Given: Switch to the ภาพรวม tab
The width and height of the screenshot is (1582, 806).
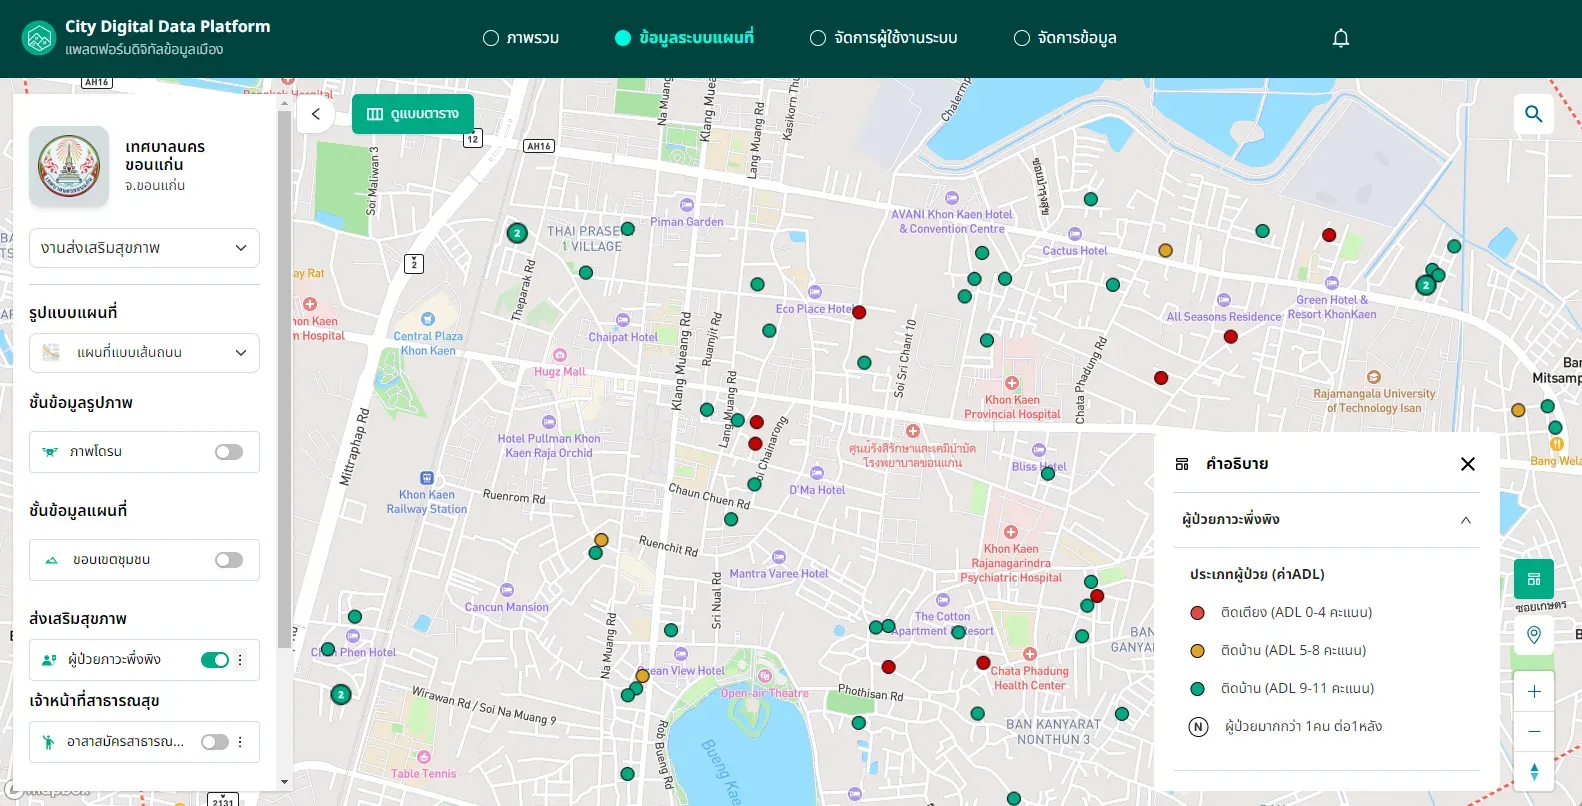Looking at the screenshot, I should click(x=521, y=38).
